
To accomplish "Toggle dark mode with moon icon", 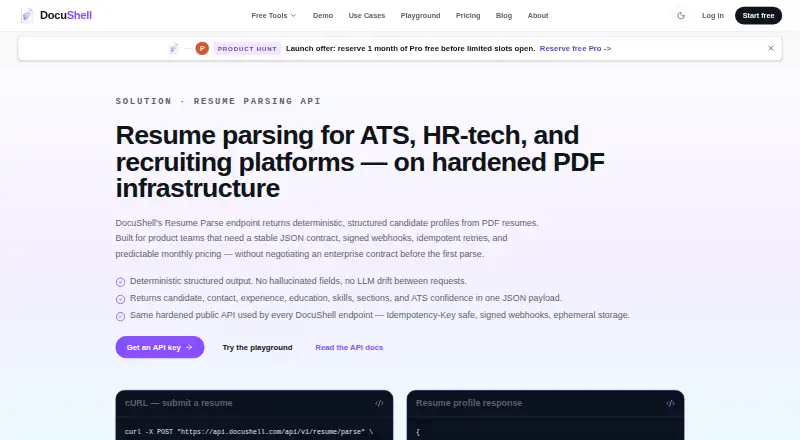I will coord(681,16).
